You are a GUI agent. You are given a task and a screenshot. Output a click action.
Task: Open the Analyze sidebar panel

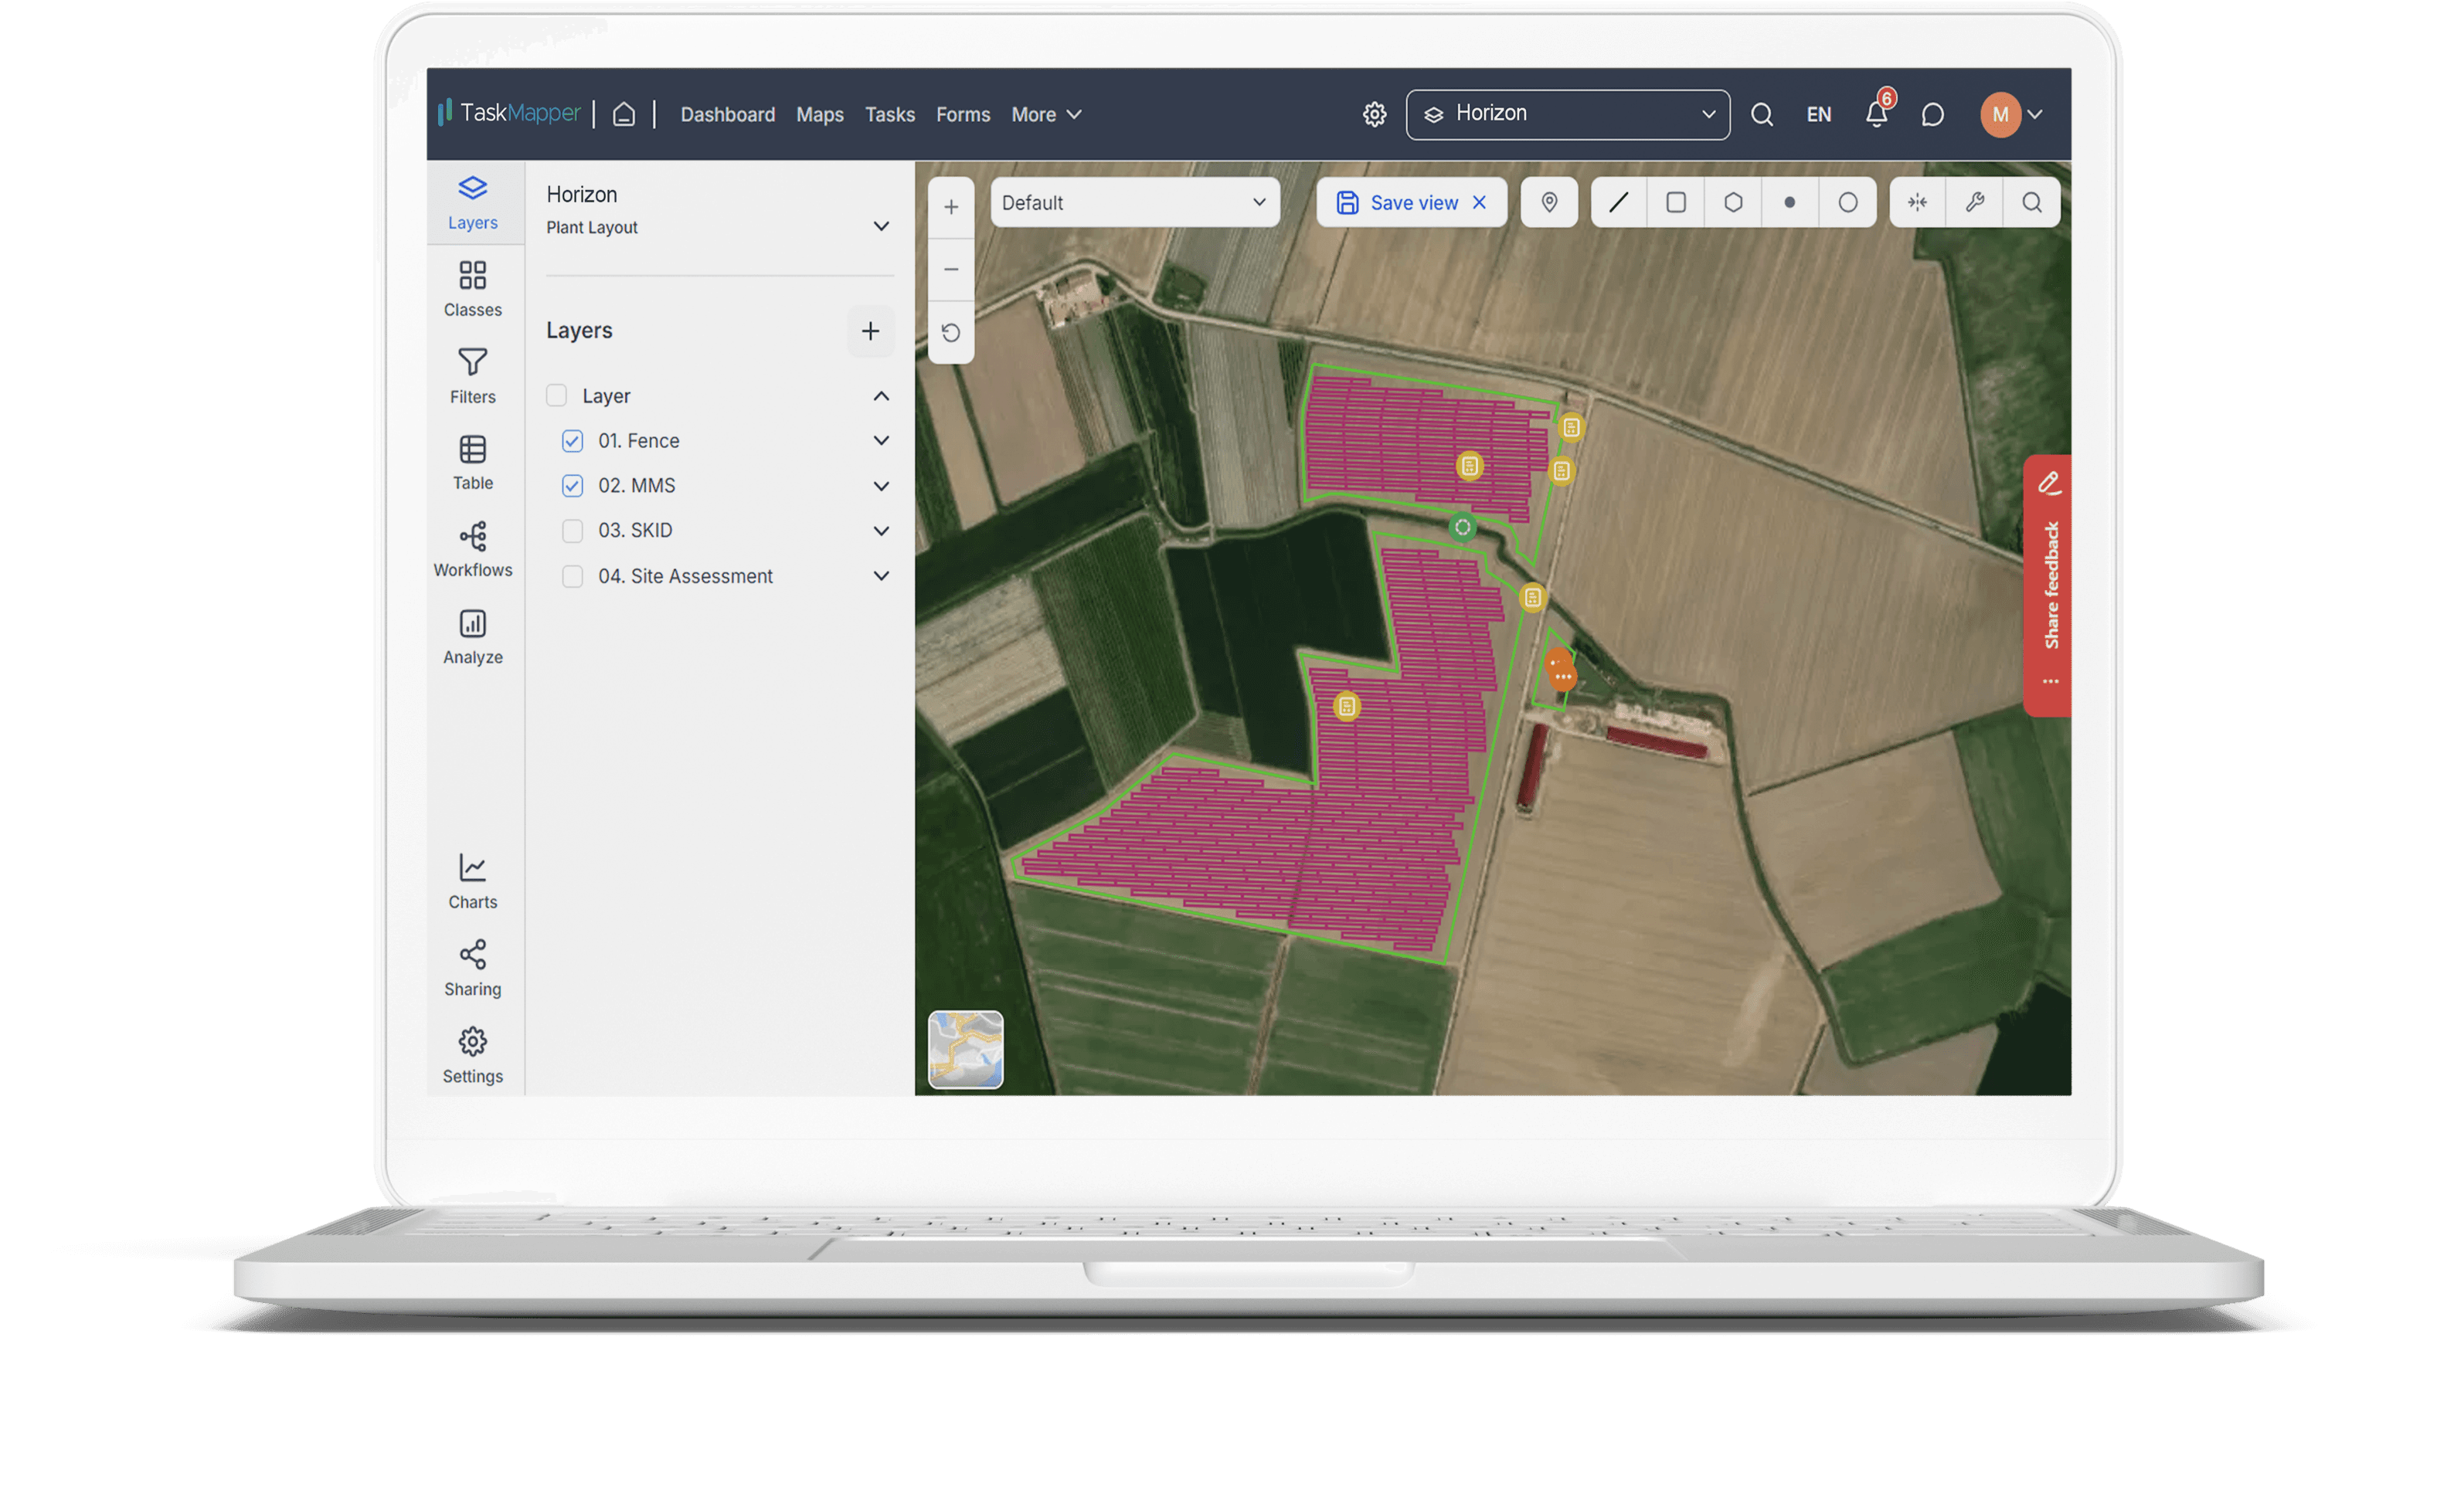point(472,636)
